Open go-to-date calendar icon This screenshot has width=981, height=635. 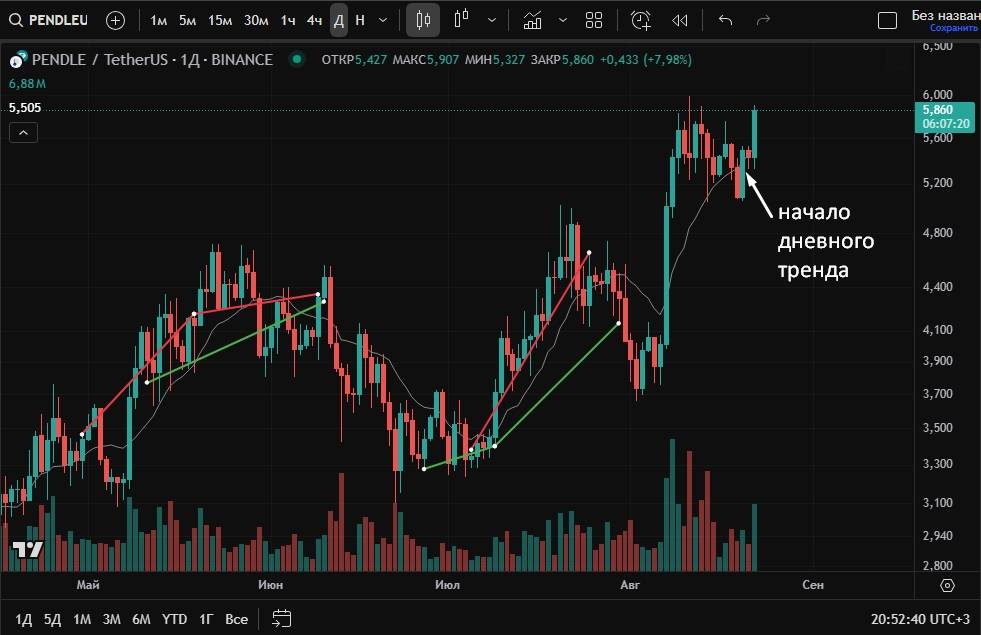tap(281, 619)
